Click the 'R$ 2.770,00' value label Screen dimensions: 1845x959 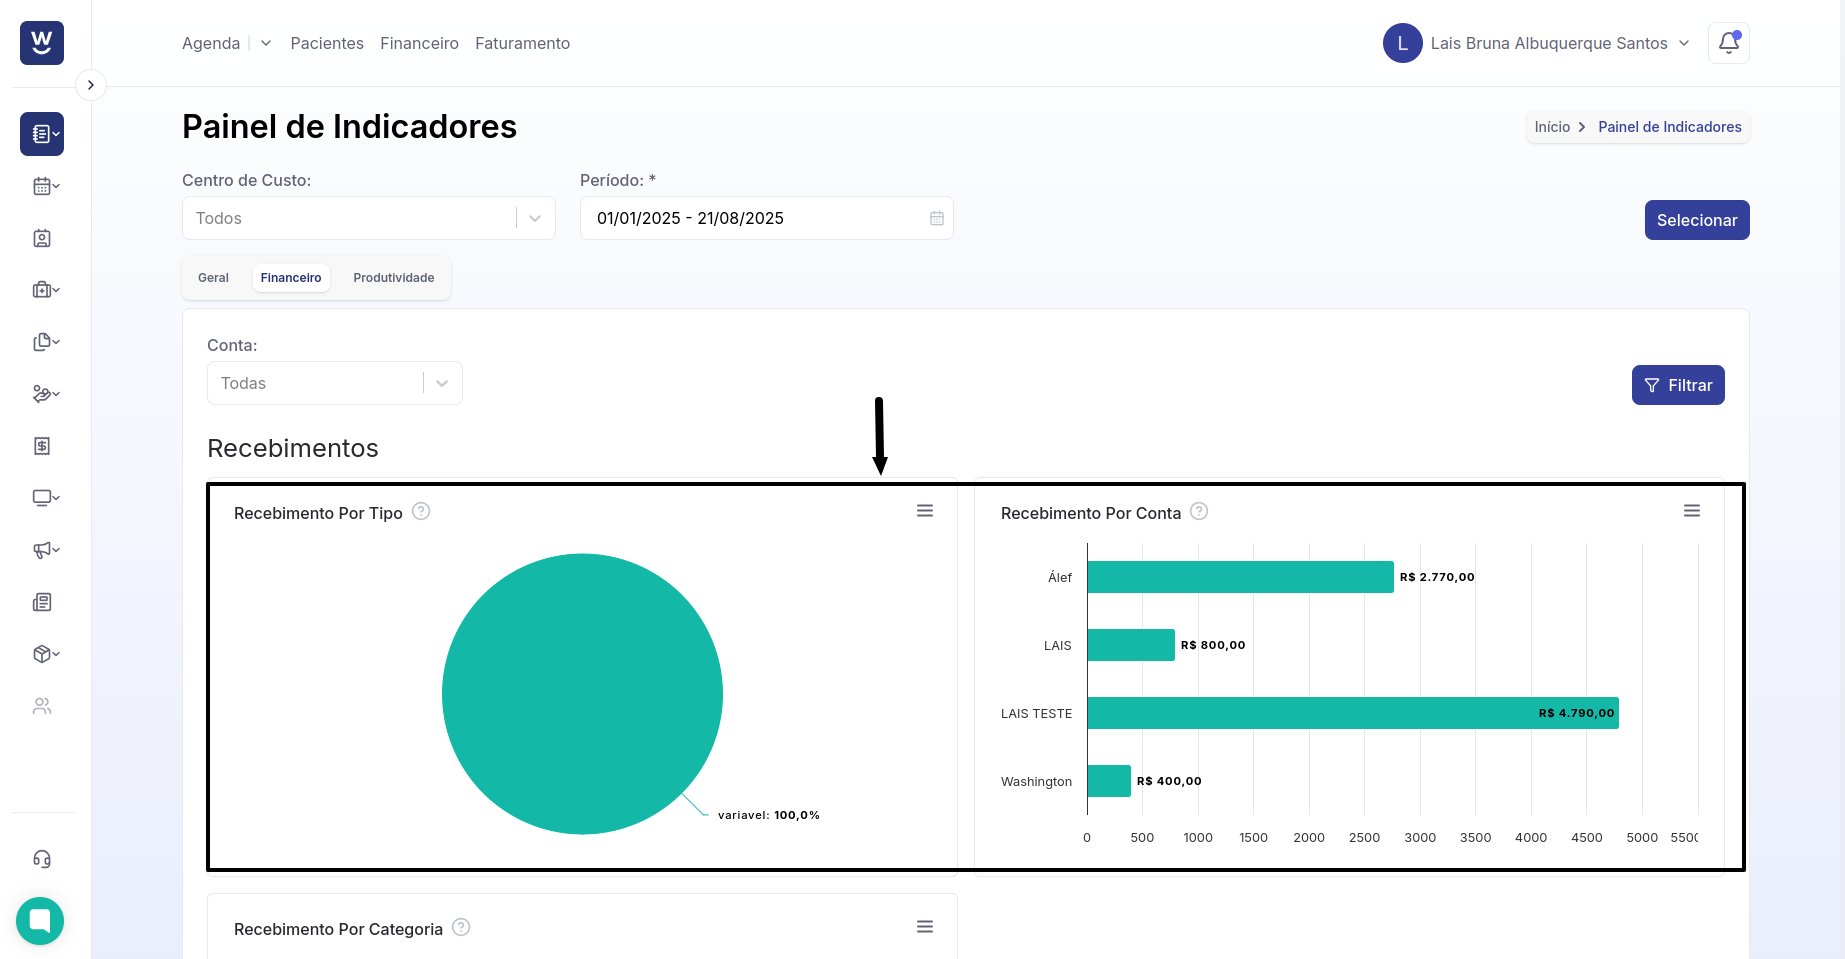1437,577
